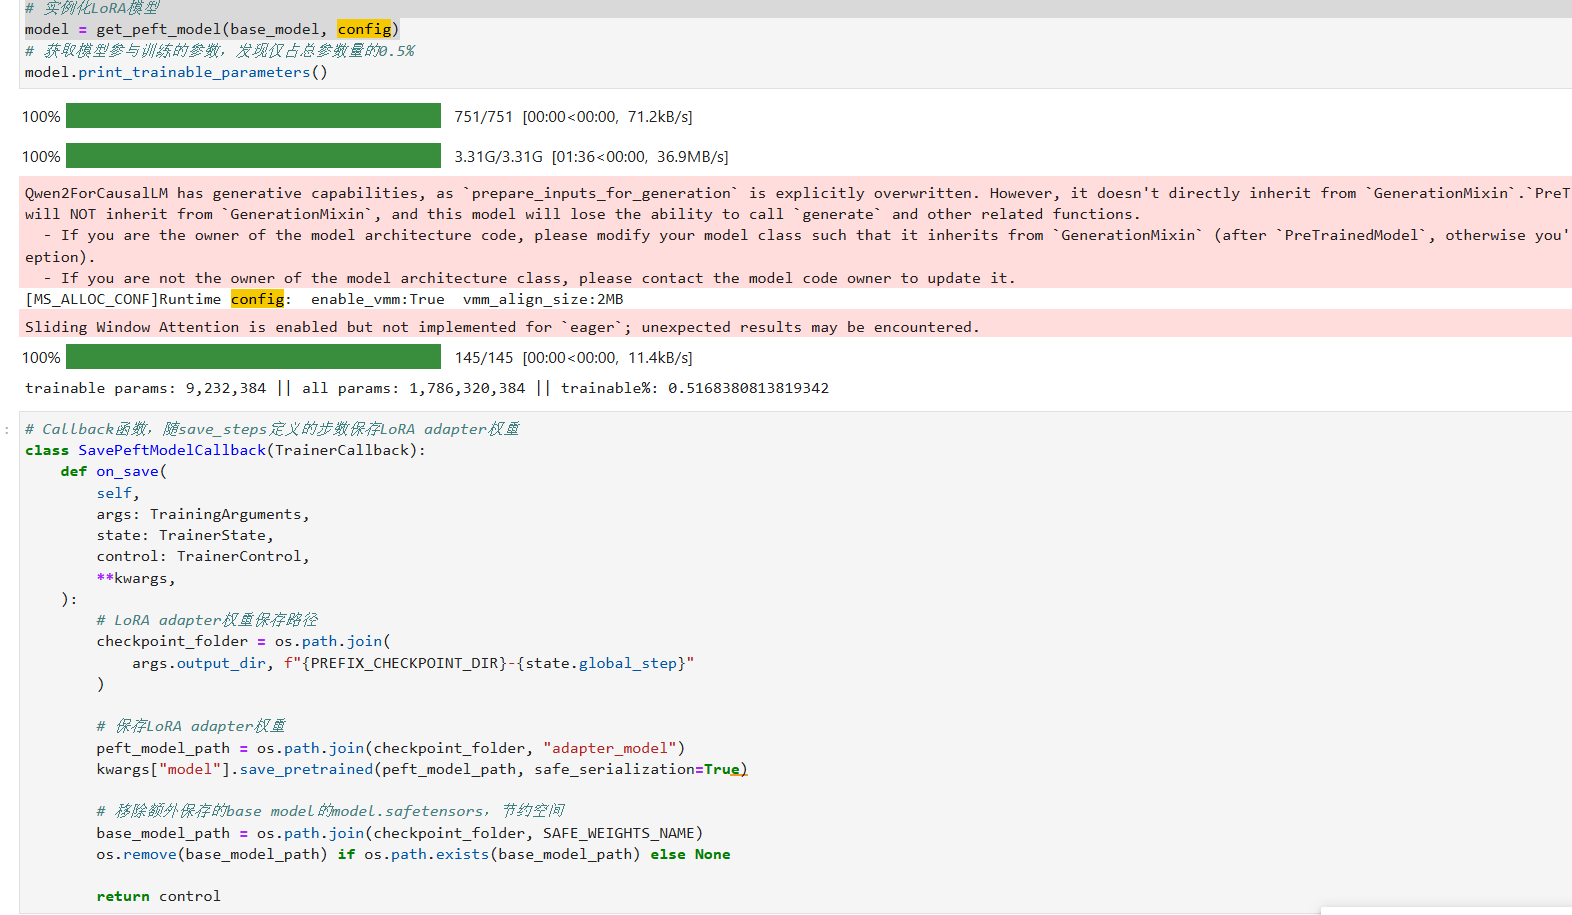Click the "adapter_model" string literal

click(x=610, y=748)
